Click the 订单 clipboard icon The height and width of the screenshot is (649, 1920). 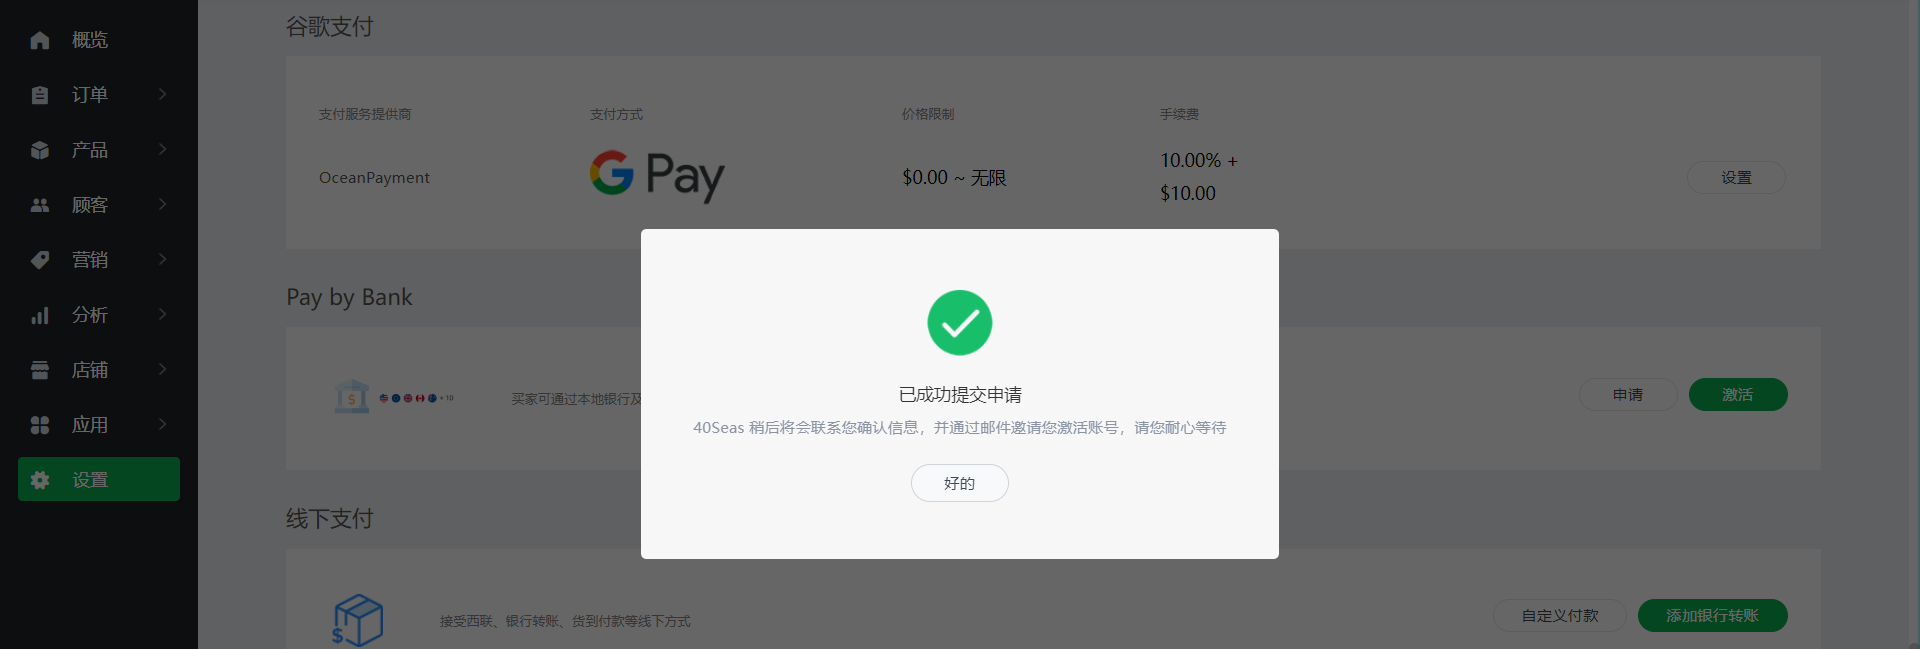[x=40, y=95]
